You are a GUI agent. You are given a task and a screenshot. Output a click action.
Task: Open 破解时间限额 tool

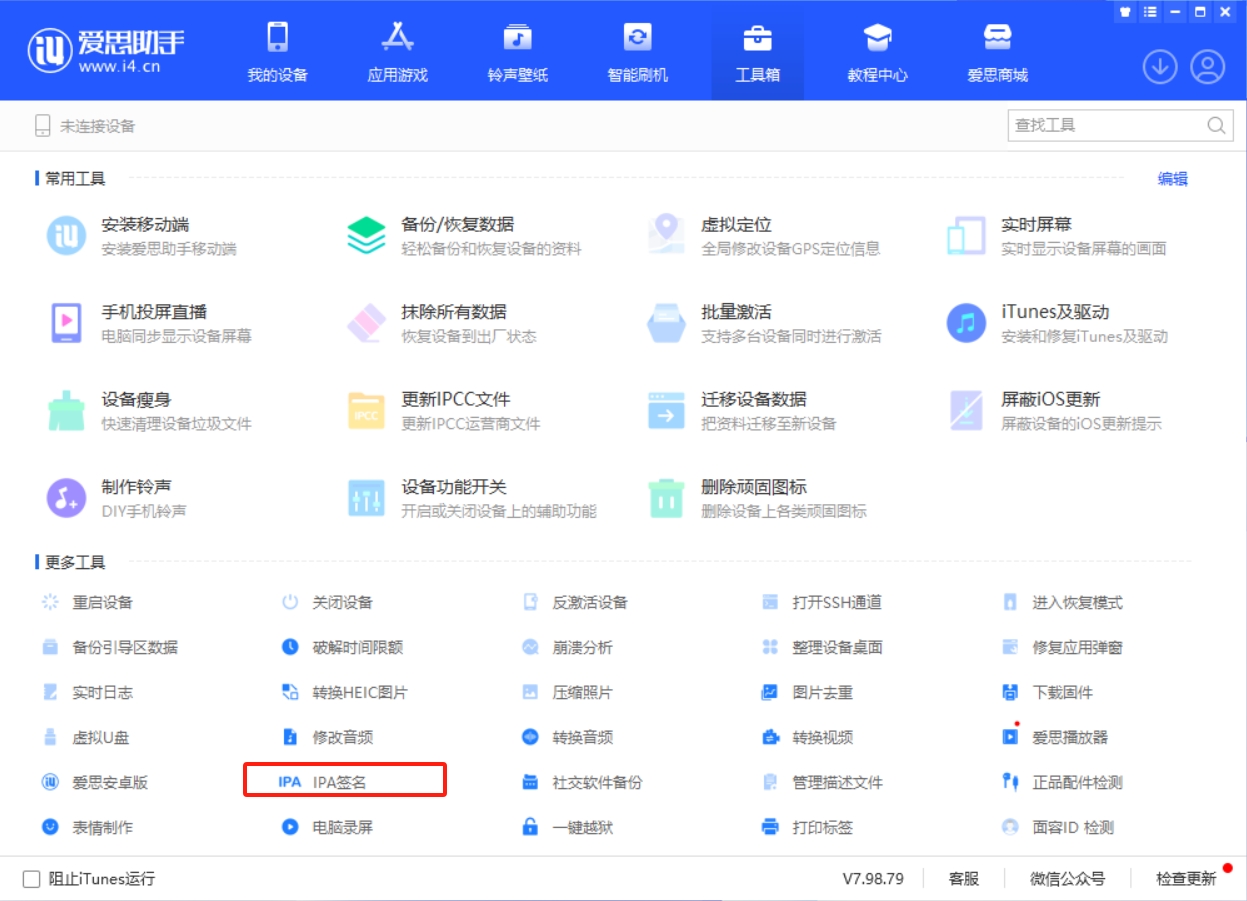point(342,648)
